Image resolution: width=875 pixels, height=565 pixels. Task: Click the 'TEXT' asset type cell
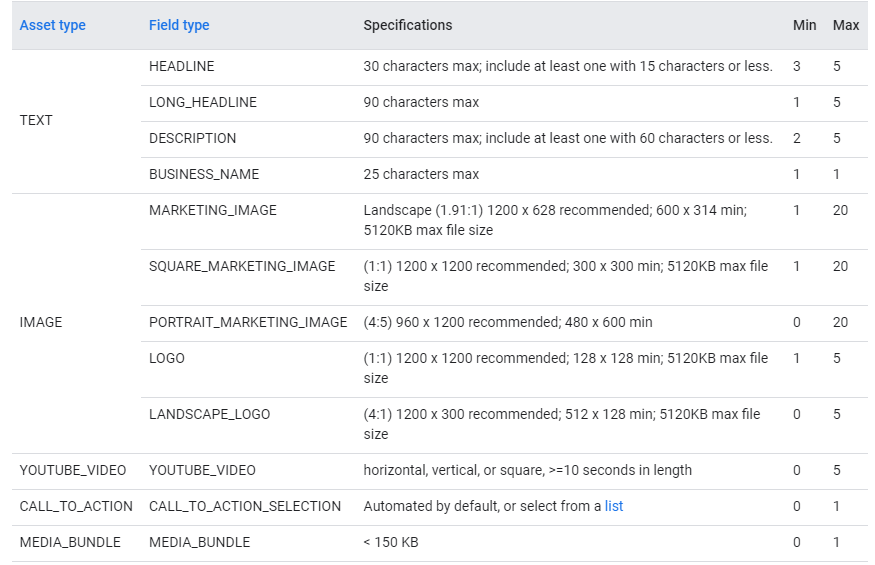click(36, 120)
